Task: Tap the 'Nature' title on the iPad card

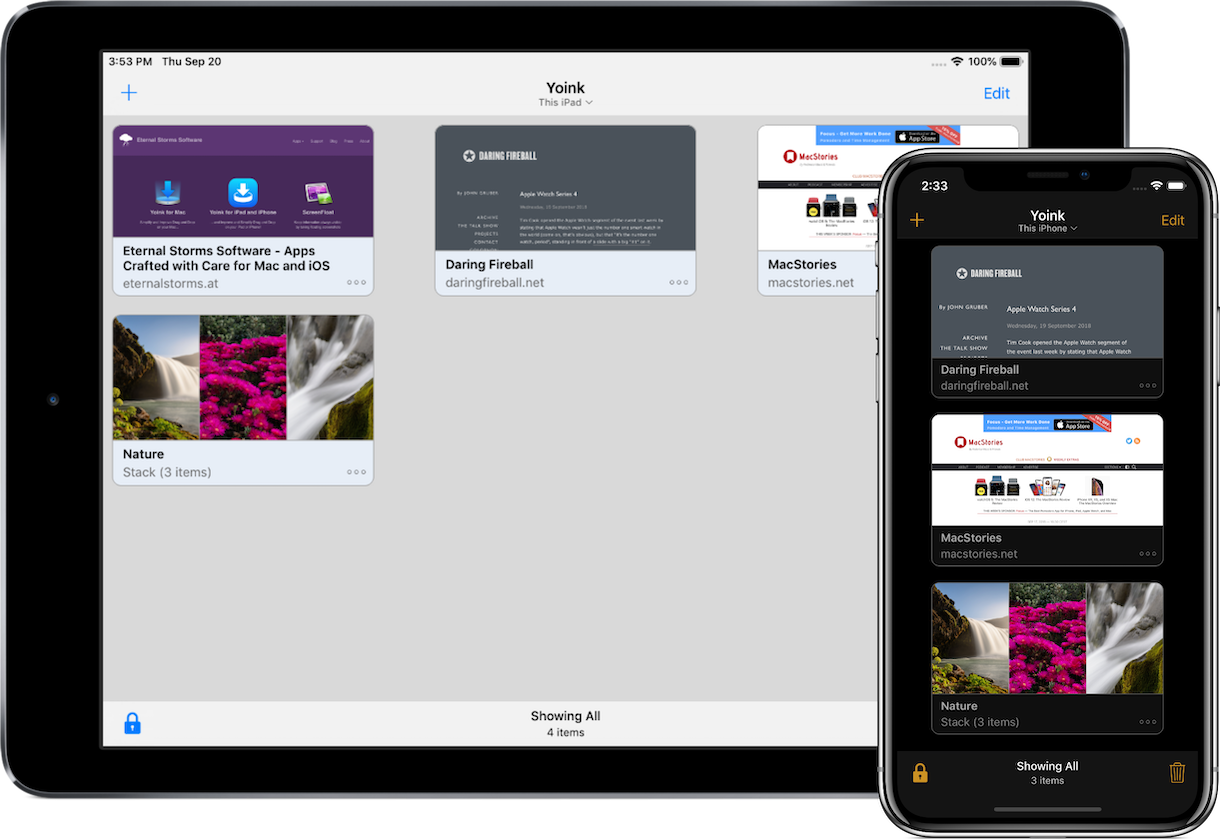Action: [x=143, y=454]
